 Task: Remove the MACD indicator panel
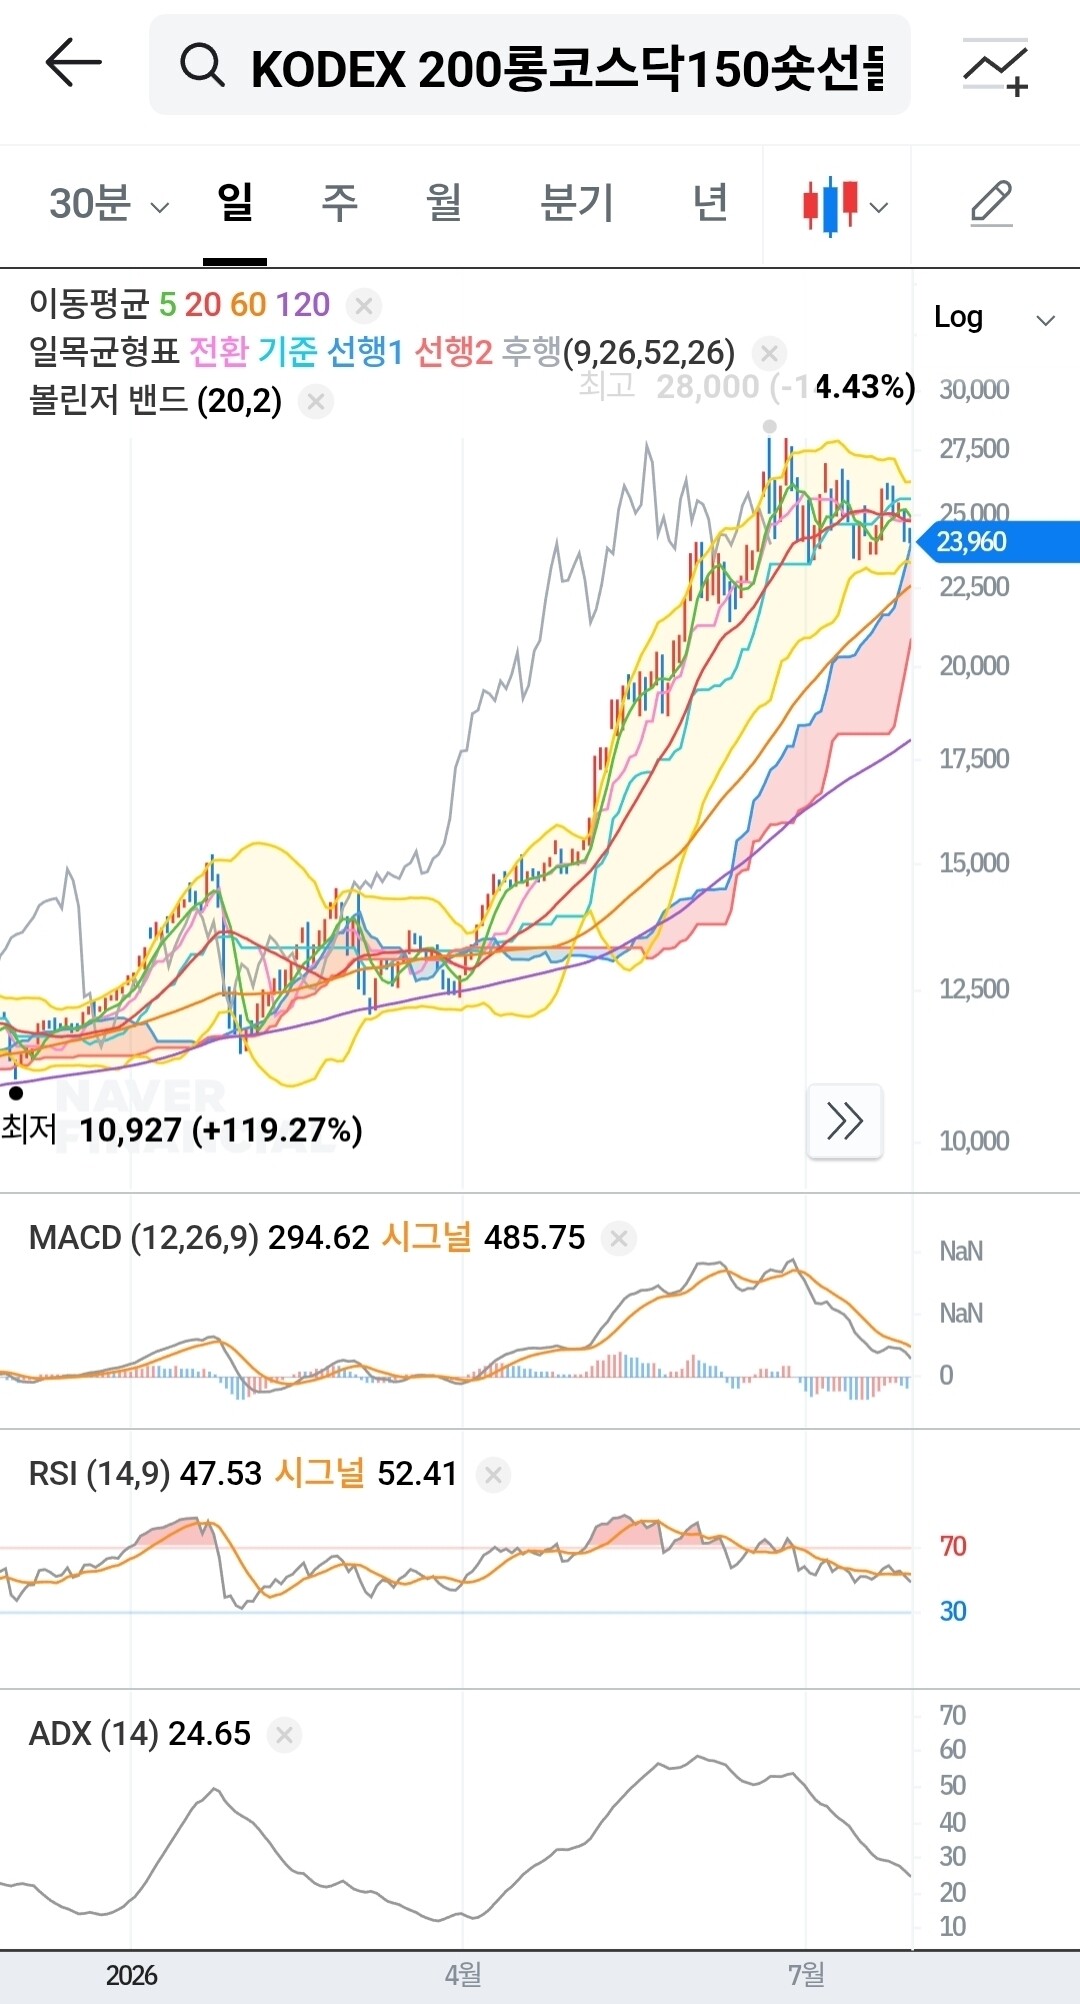click(x=619, y=1239)
